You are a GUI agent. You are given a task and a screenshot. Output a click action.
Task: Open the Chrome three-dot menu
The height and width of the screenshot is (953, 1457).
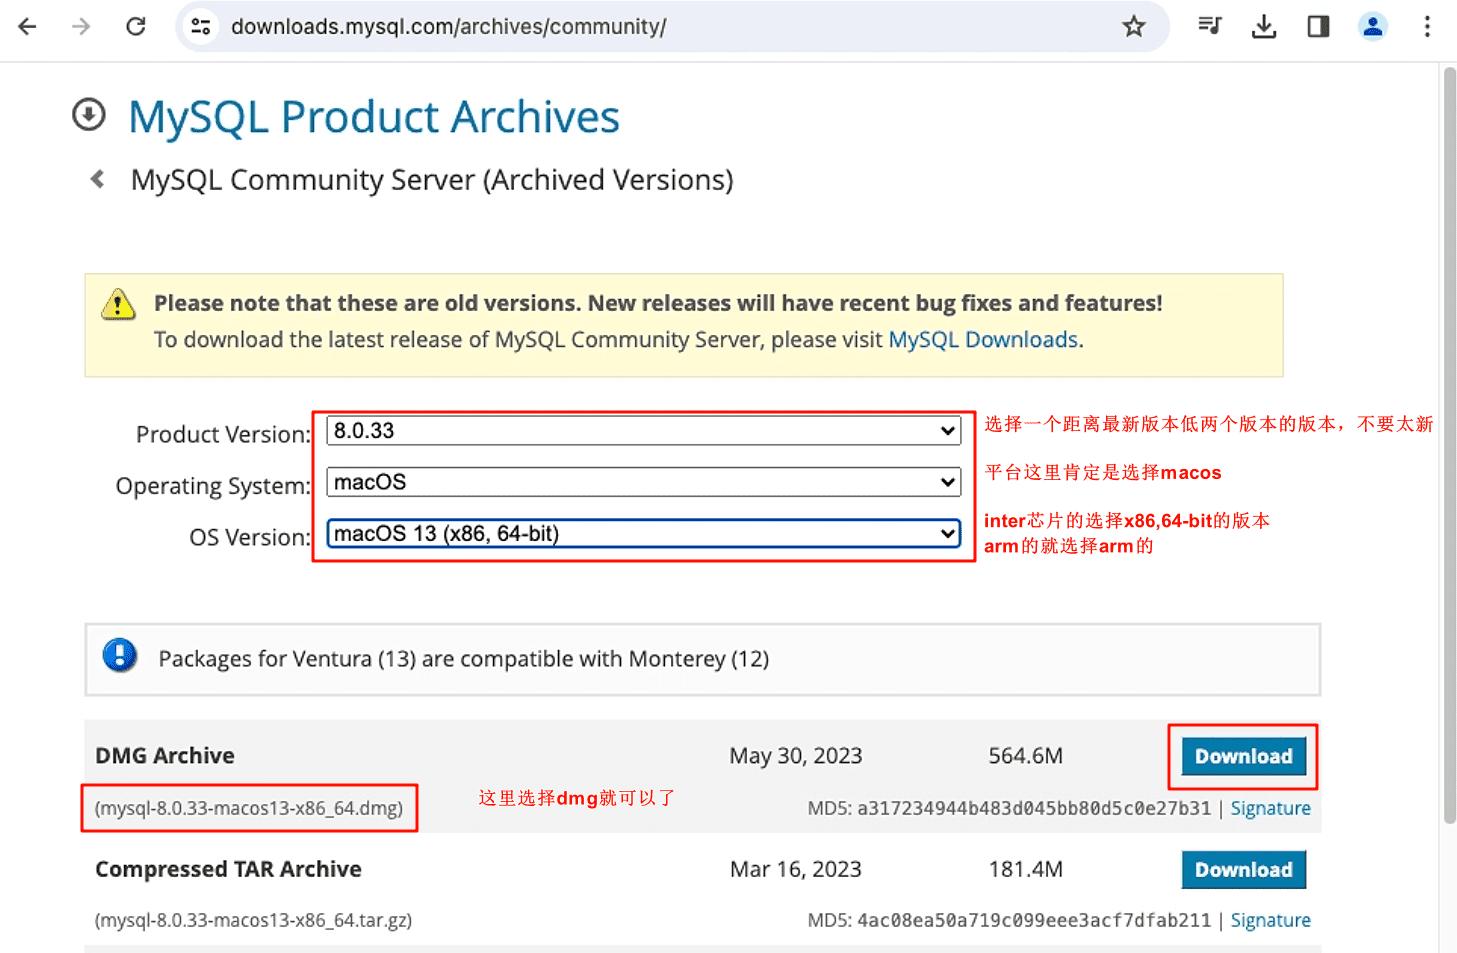pos(1427,26)
